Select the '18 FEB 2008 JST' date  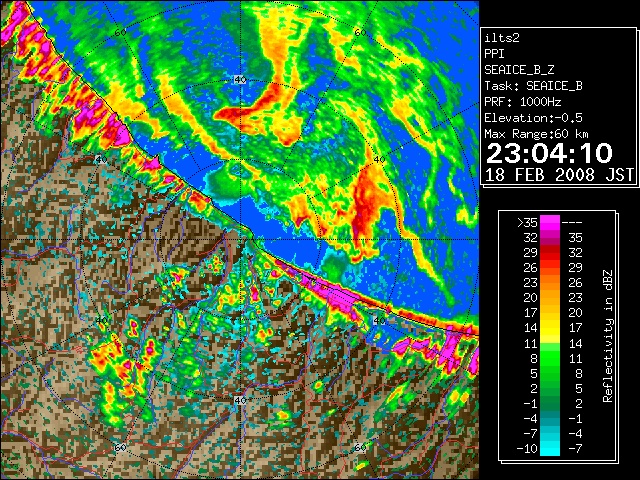(x=560, y=175)
